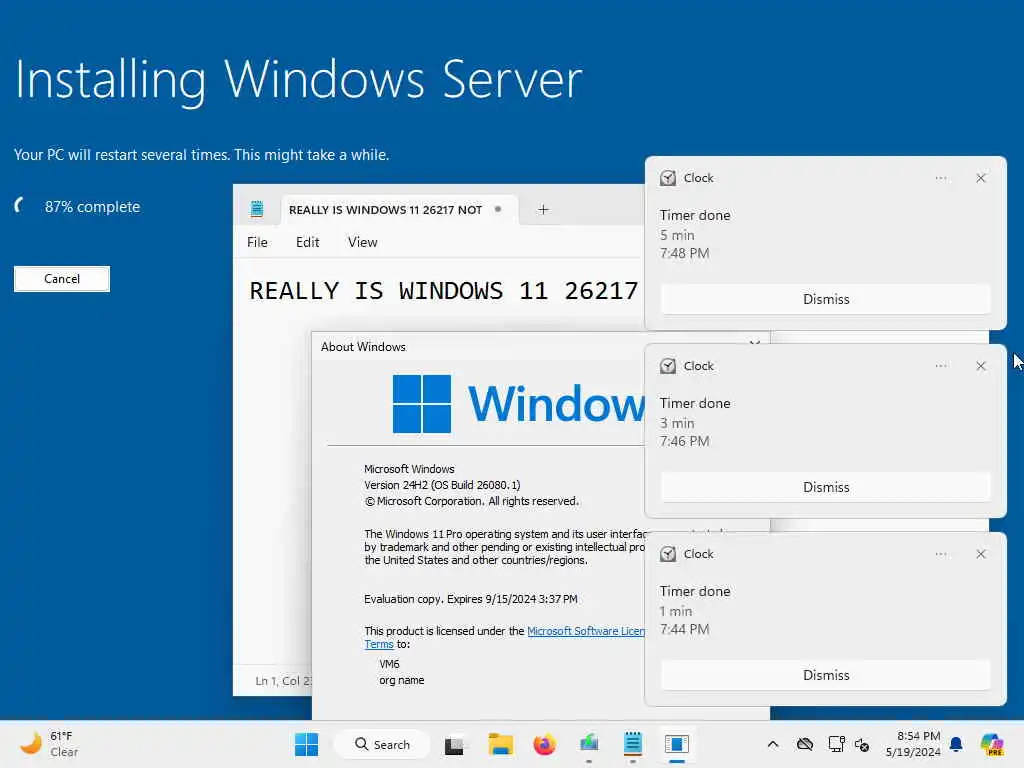Open options menu of 3 min notification
The image size is (1024, 768).
tap(940, 366)
